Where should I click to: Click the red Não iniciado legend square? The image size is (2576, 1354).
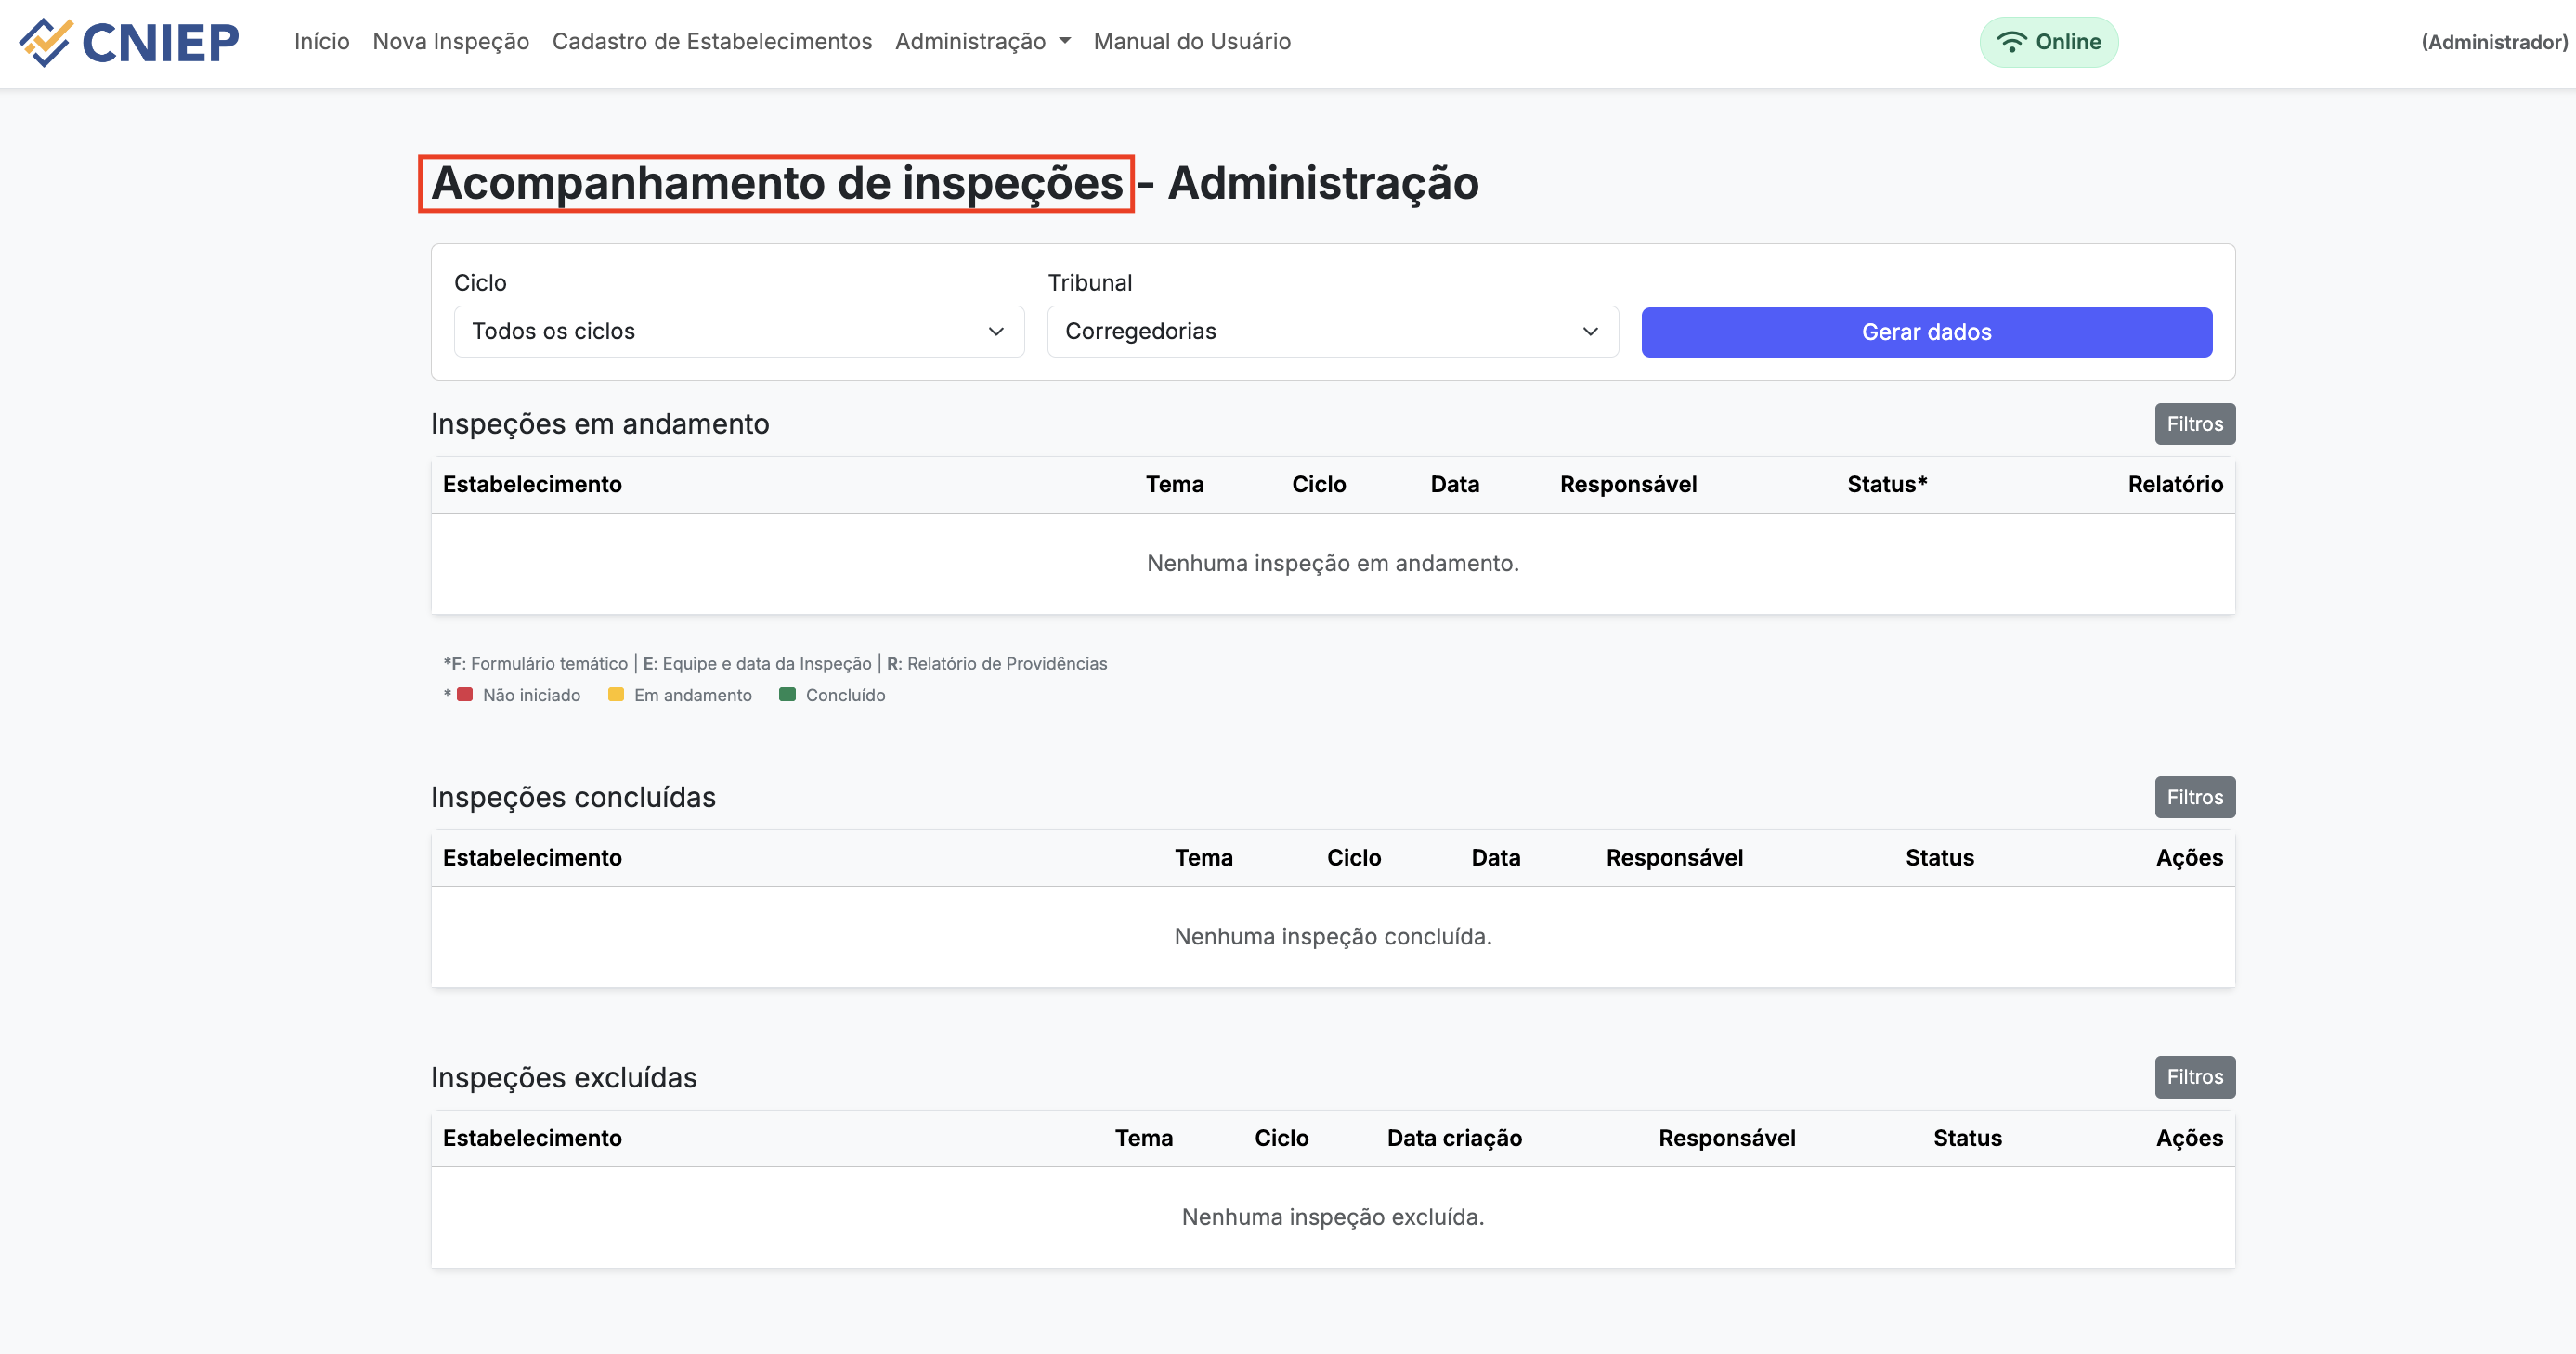tap(465, 695)
